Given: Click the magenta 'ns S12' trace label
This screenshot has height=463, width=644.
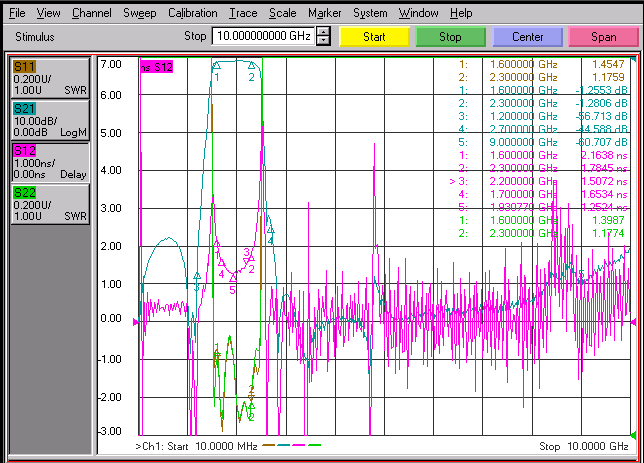Looking at the screenshot, I should point(156,67).
